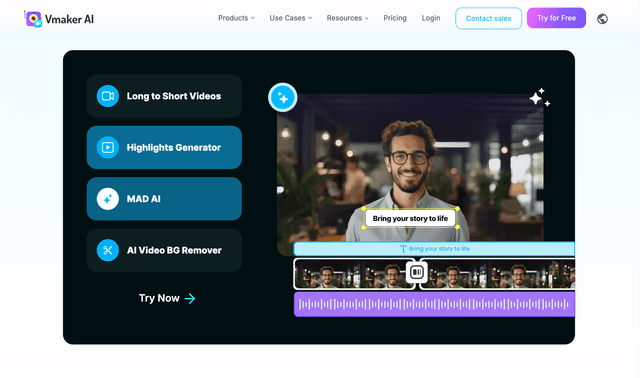Select the Bring your story to life text box
The height and width of the screenshot is (378, 640).
tap(410, 218)
